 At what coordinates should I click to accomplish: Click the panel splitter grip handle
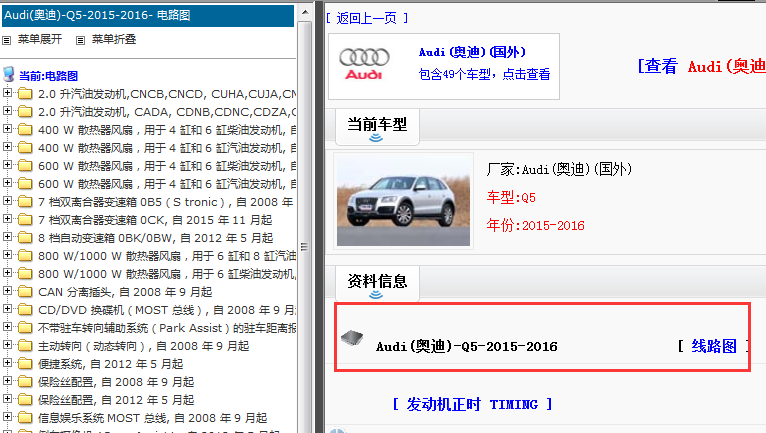click(304, 247)
